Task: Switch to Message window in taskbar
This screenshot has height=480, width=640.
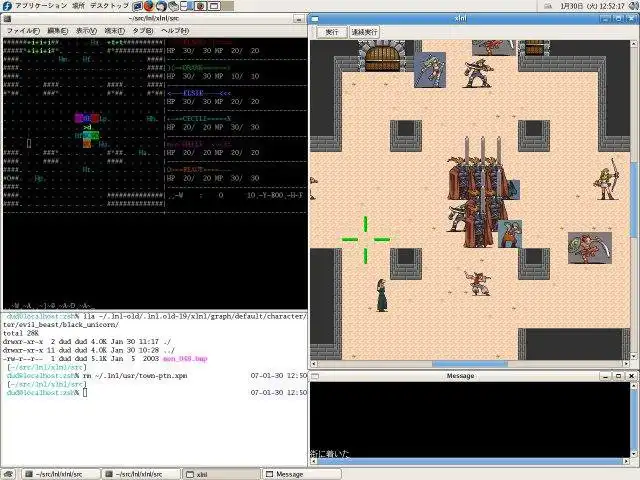Action: pos(301,474)
